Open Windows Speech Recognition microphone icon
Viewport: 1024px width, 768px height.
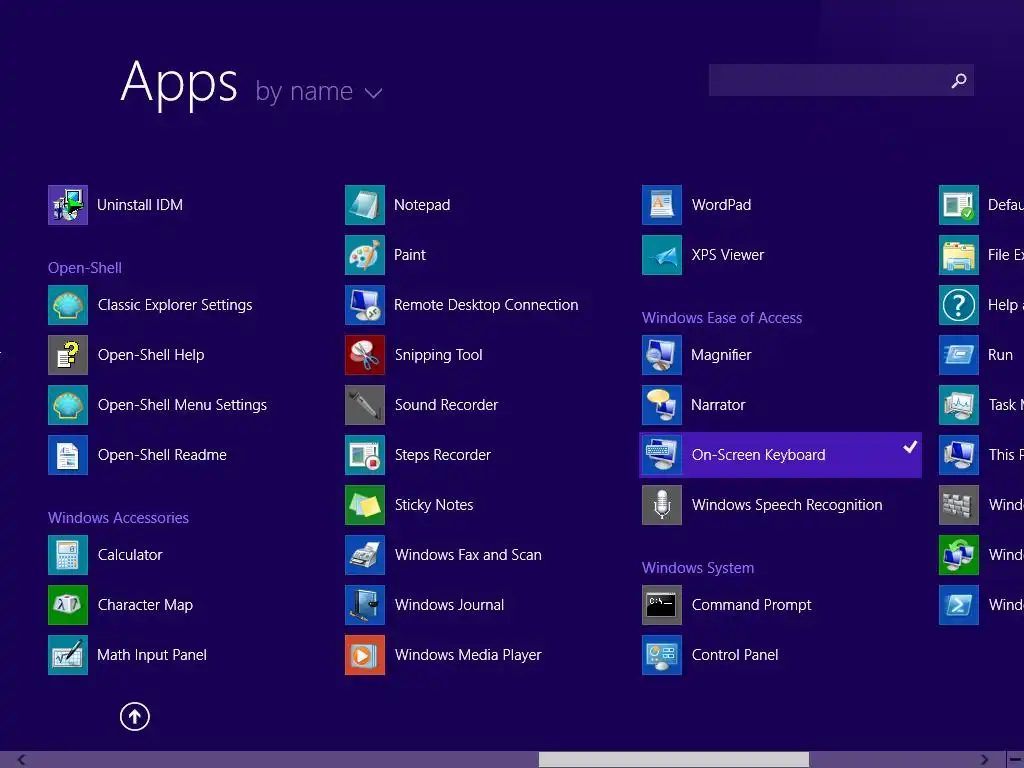[662, 505]
